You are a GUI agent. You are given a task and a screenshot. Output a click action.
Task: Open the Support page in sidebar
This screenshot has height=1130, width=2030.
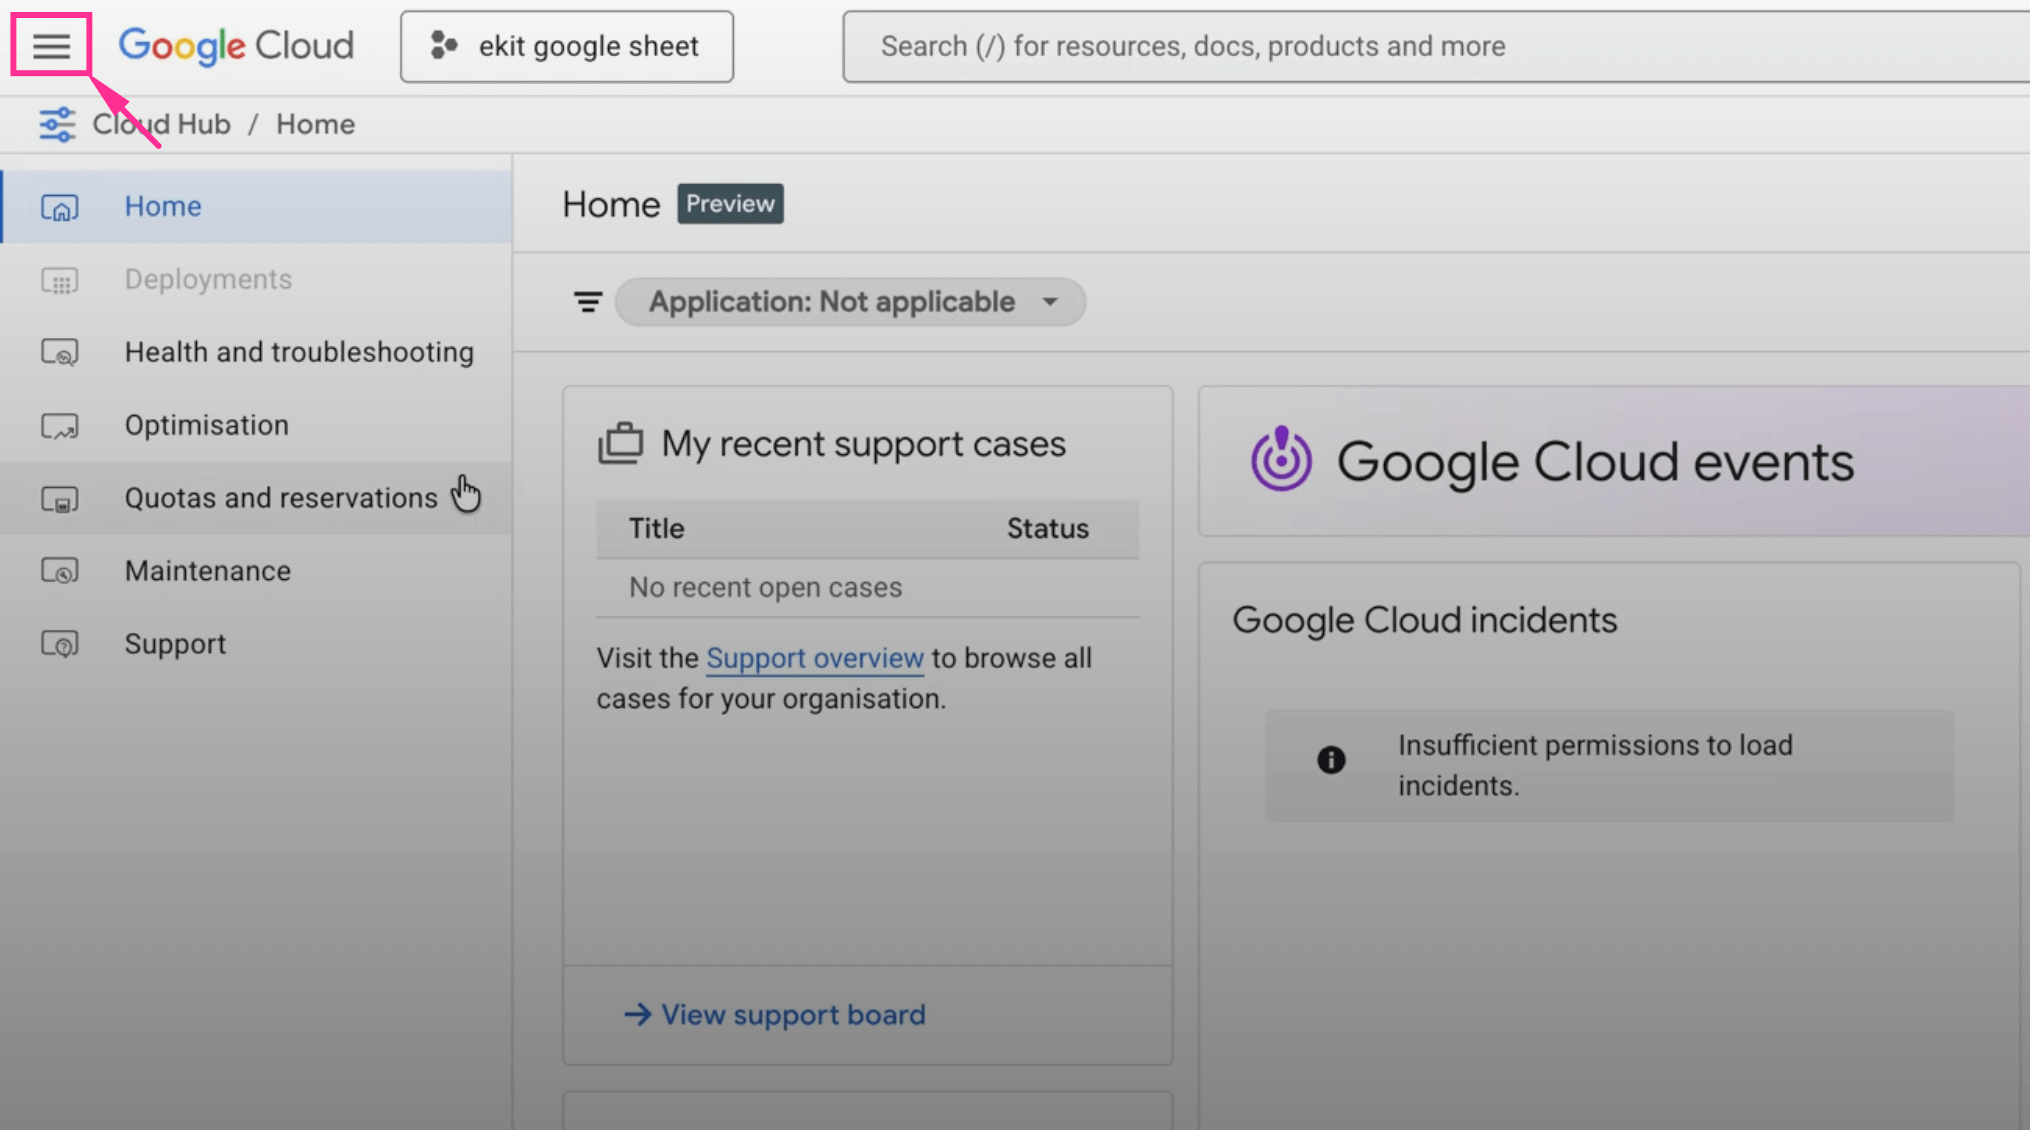coord(256,644)
